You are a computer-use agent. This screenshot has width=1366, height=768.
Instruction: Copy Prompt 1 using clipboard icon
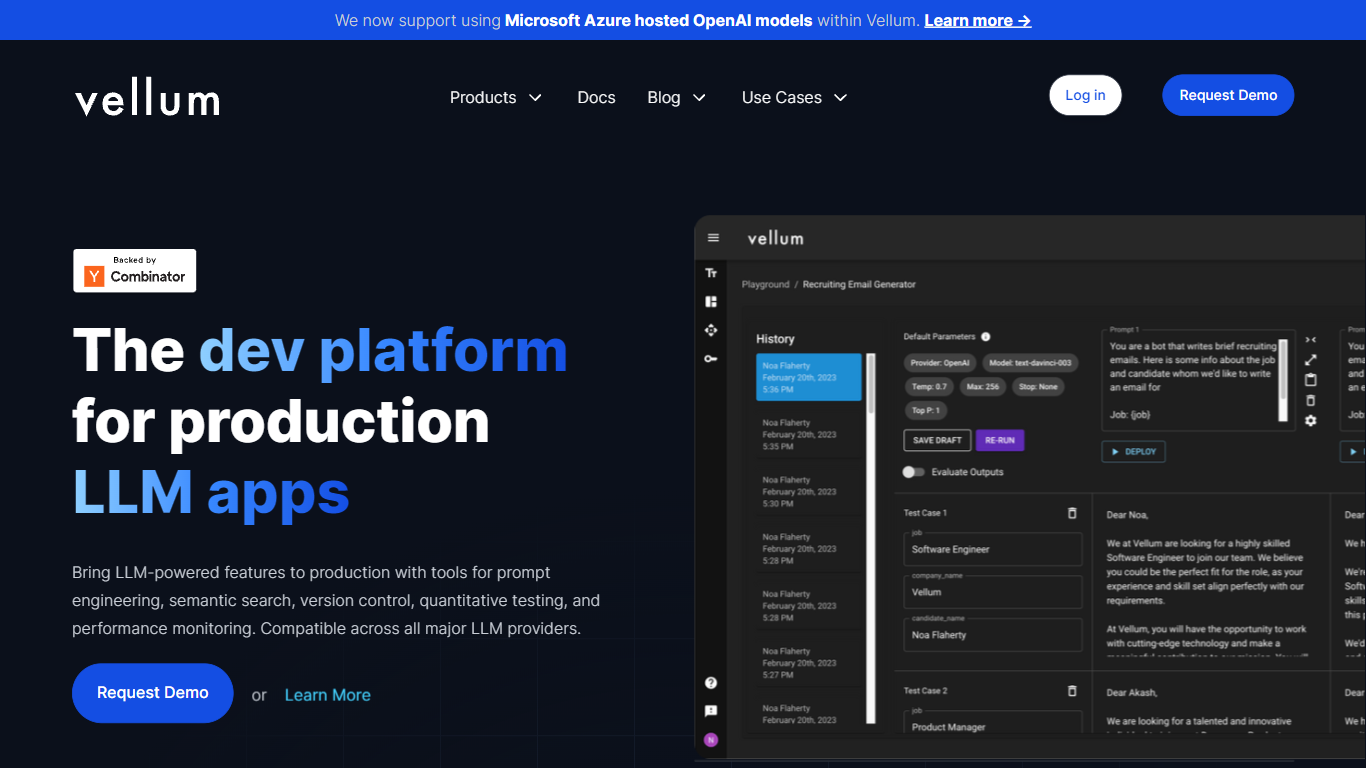point(1311,380)
